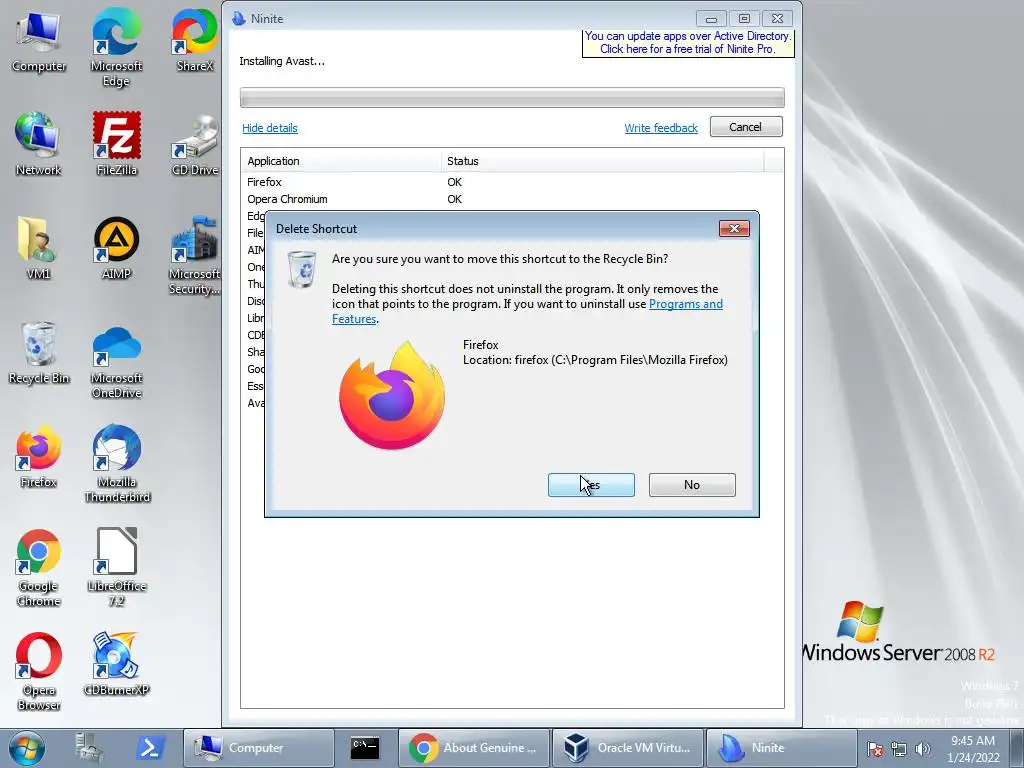Select the Opera Chromium row in list
Screen dimensions: 1024x768
tap(512, 199)
